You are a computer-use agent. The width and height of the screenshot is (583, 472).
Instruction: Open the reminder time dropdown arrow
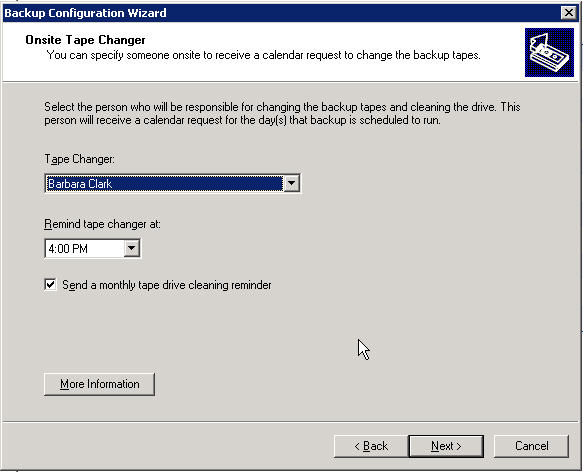pyautogui.click(x=132, y=248)
